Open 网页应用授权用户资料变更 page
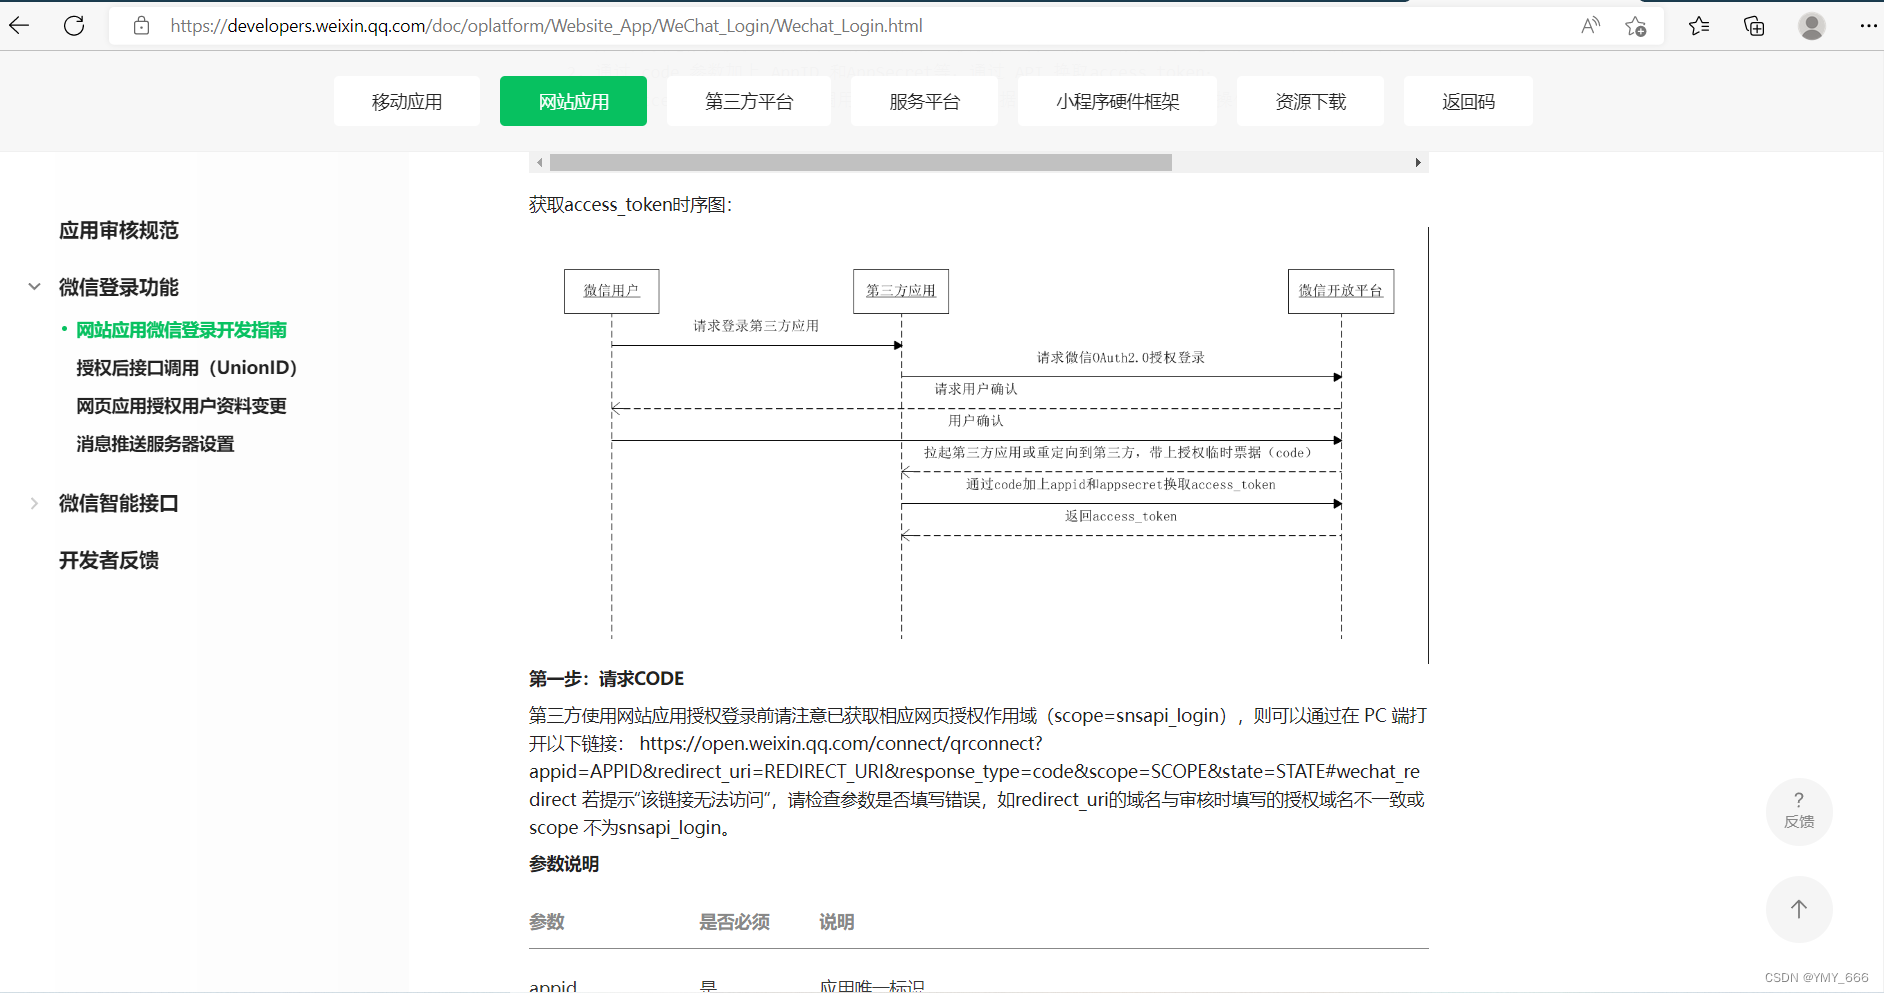Screen dimensions: 1884x993 (182, 406)
